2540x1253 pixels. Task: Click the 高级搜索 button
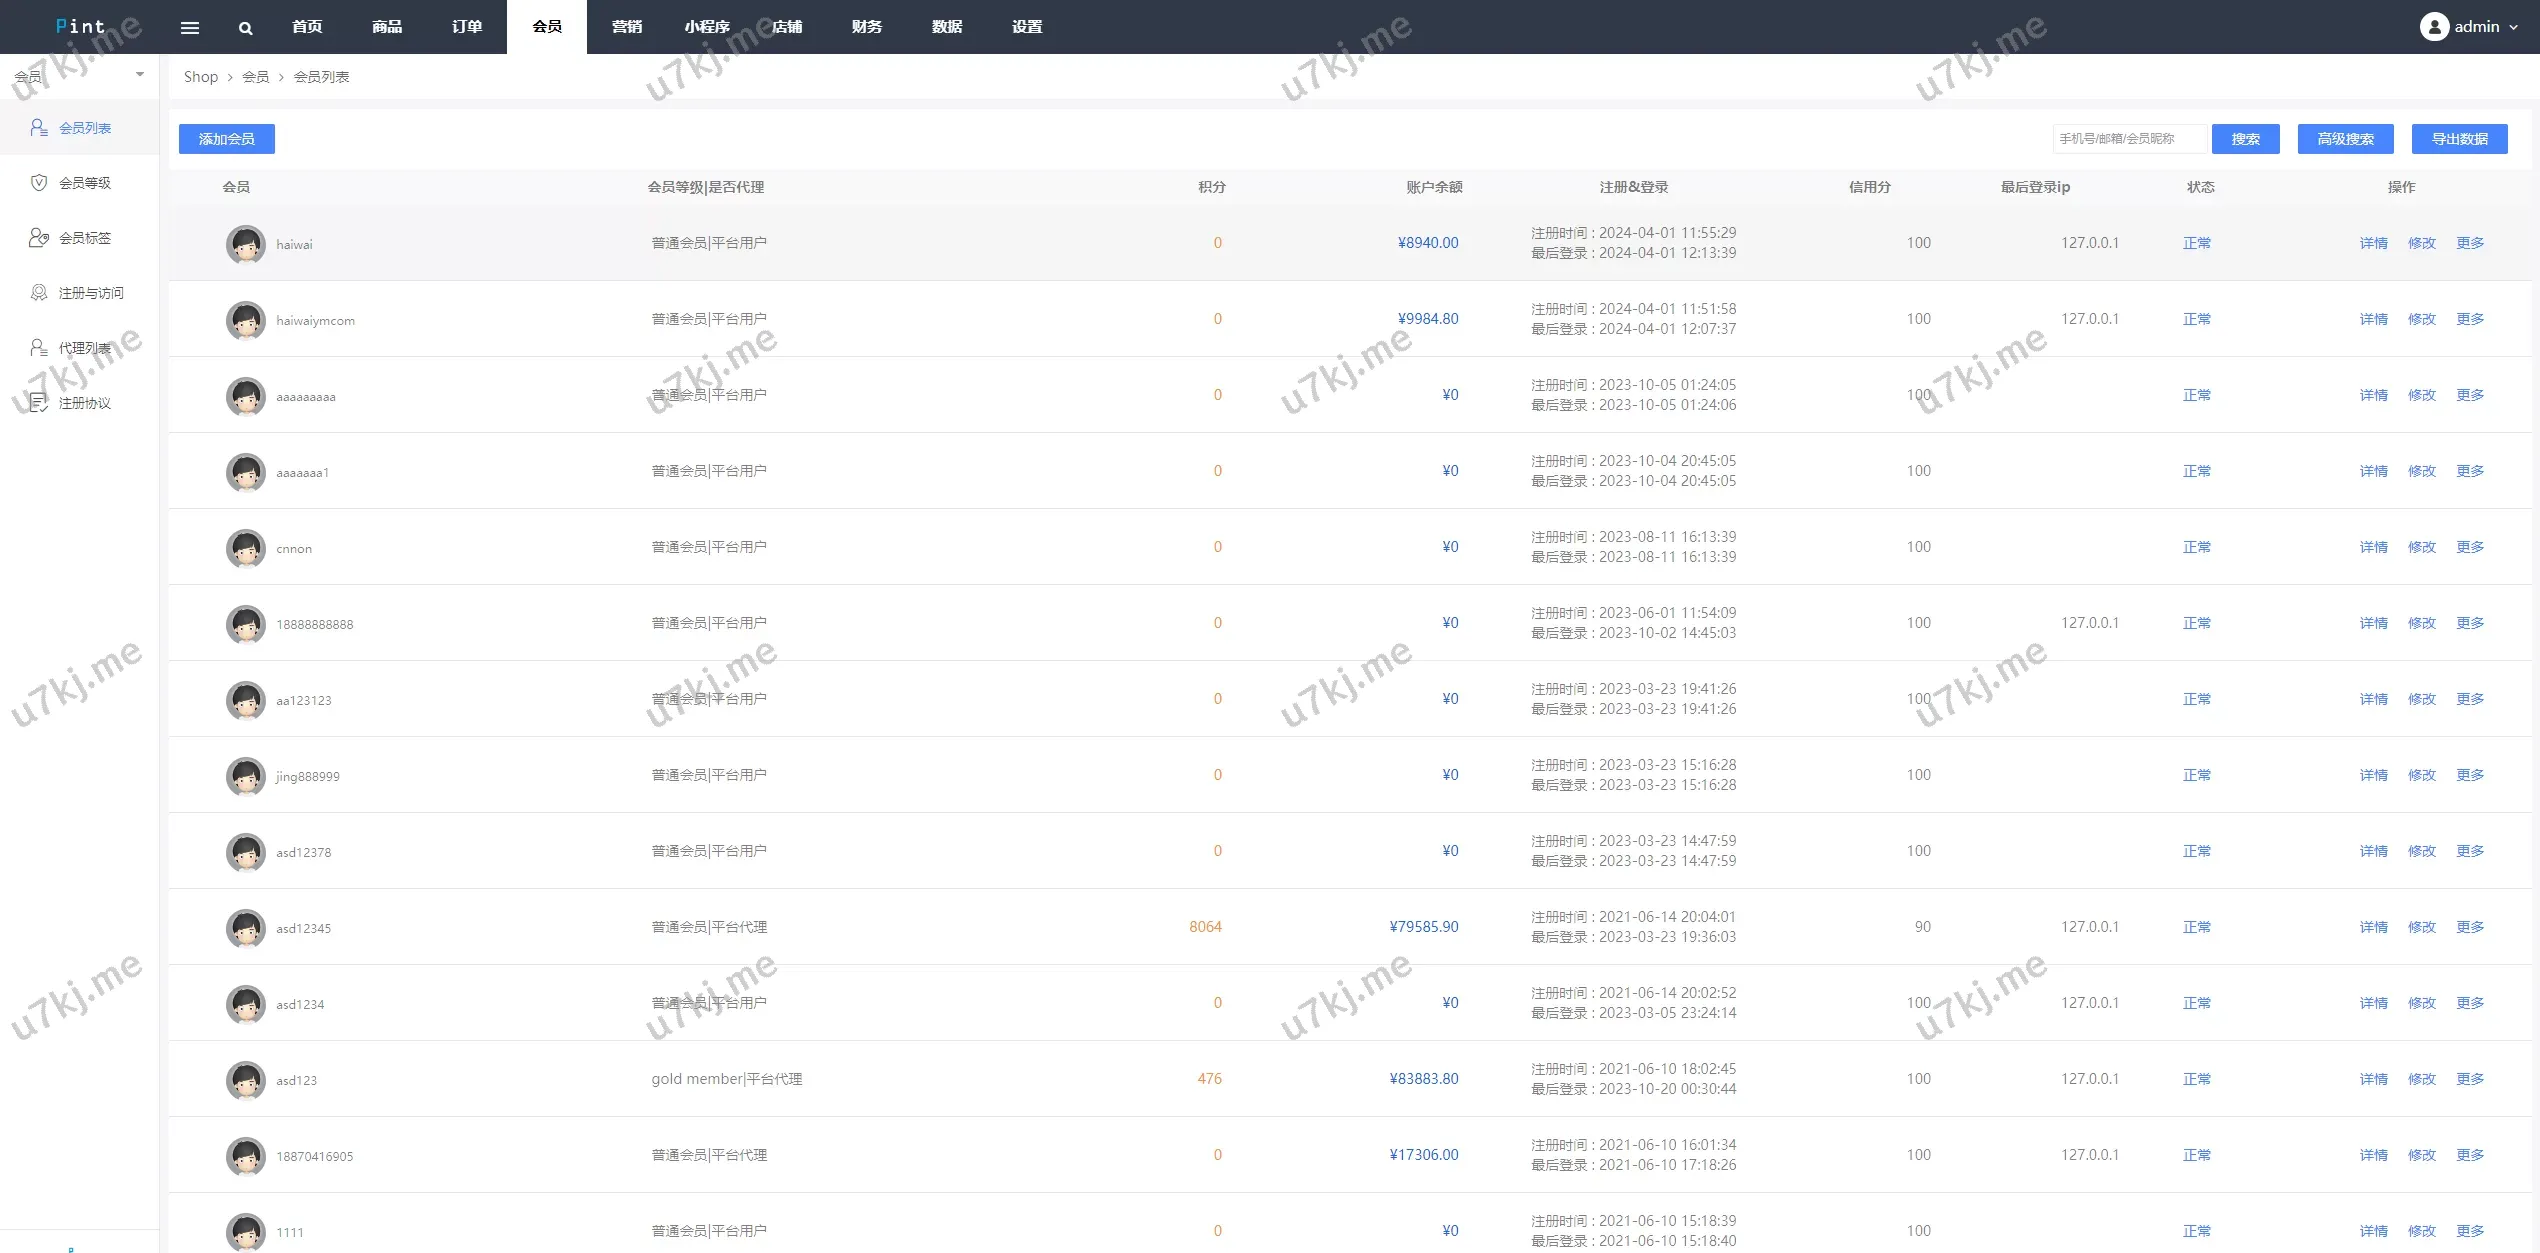pos(2345,139)
